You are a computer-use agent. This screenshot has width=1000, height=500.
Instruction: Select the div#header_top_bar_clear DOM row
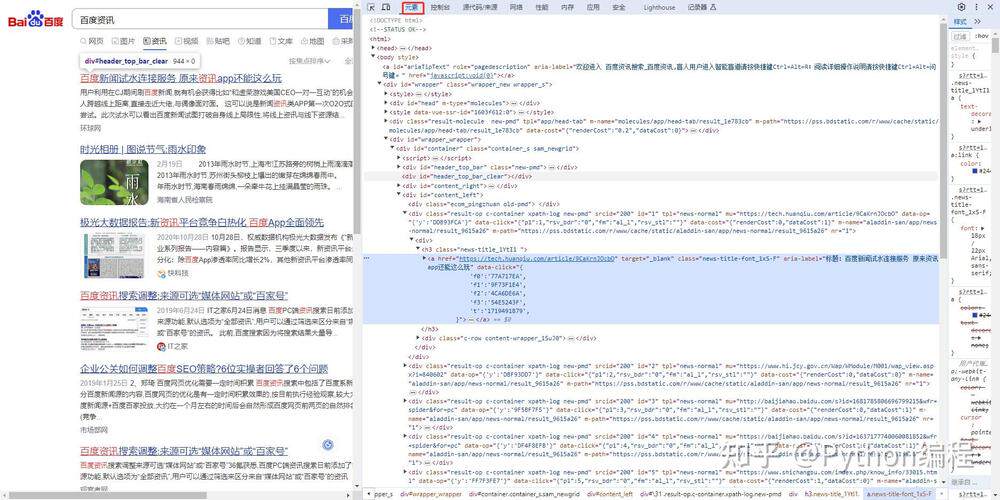click(x=651, y=176)
